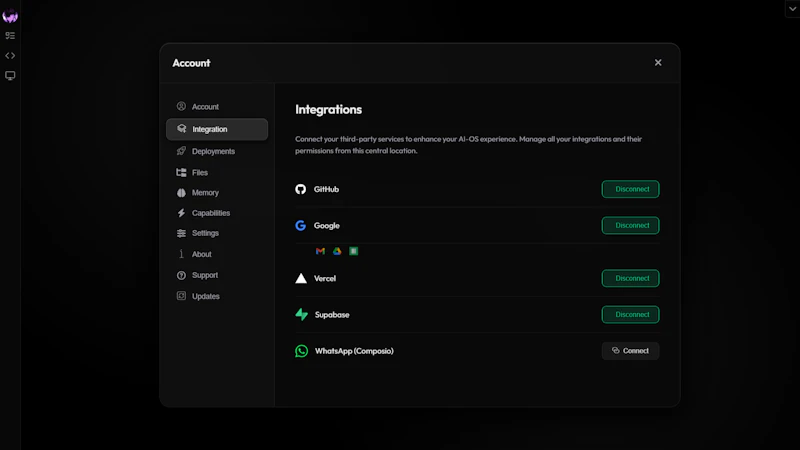This screenshot has width=800, height=450.
Task: Open the Account section
Action: click(x=217, y=107)
